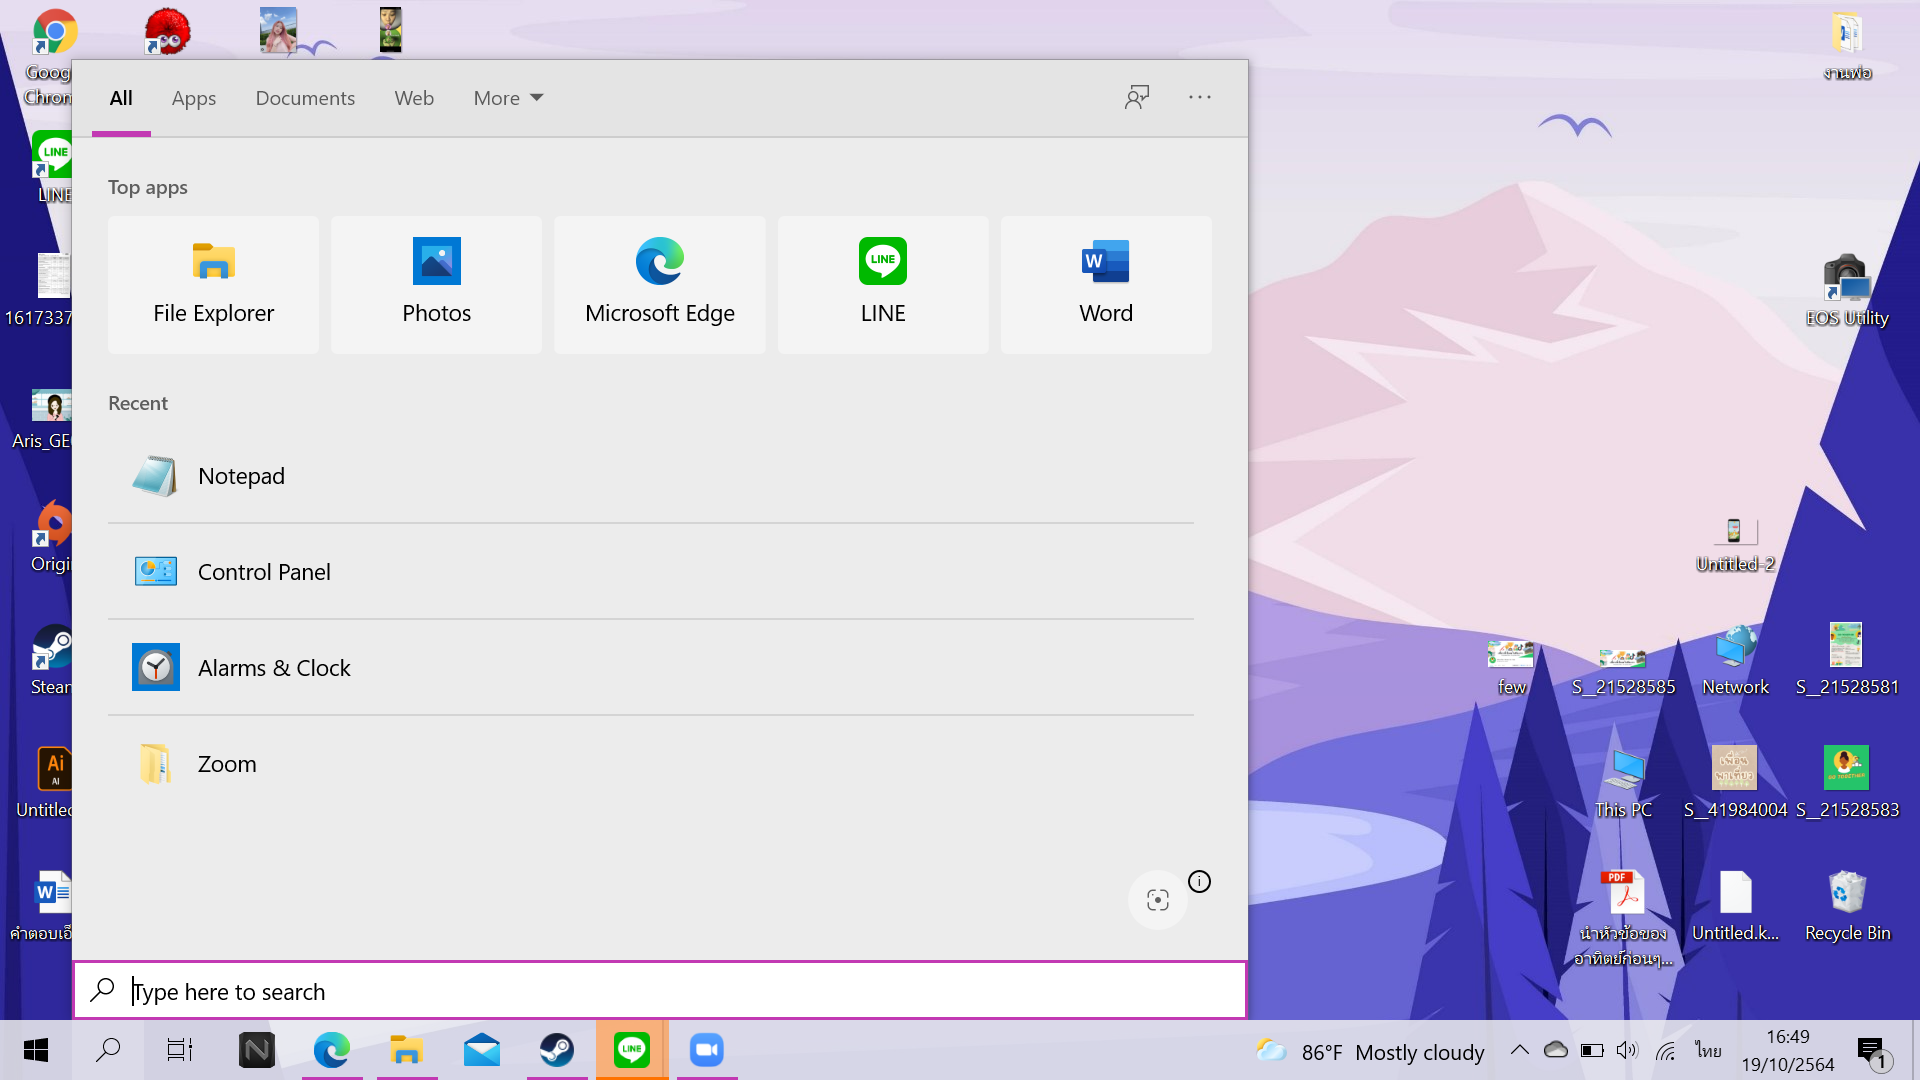Select the S_21528585 desktop image
Viewport: 1920px width, 1080px height.
click(x=1623, y=671)
